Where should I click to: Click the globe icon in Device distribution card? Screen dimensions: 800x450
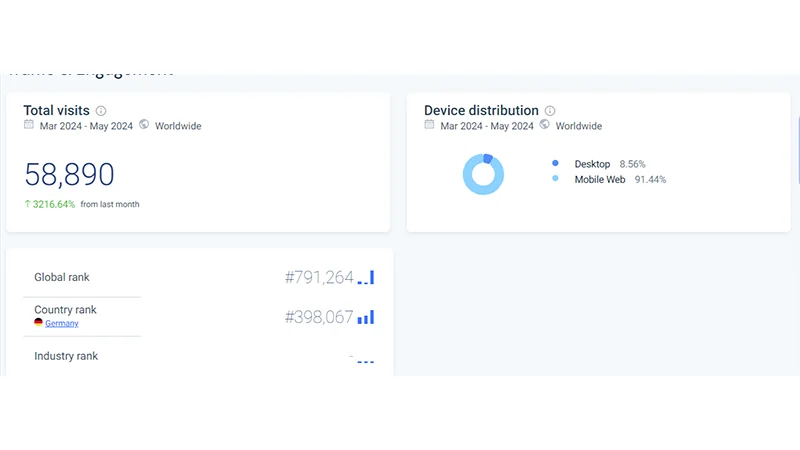(x=545, y=125)
